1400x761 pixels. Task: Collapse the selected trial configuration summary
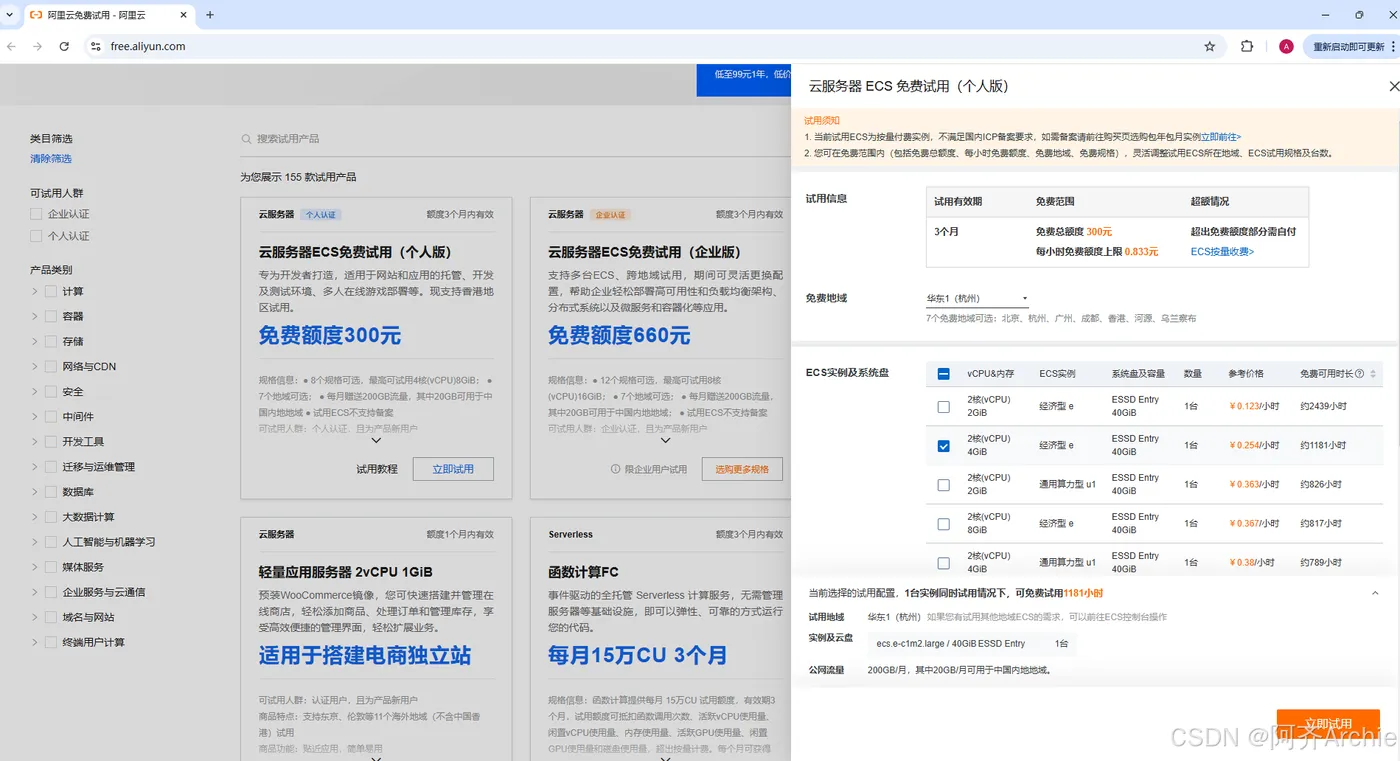1375,593
